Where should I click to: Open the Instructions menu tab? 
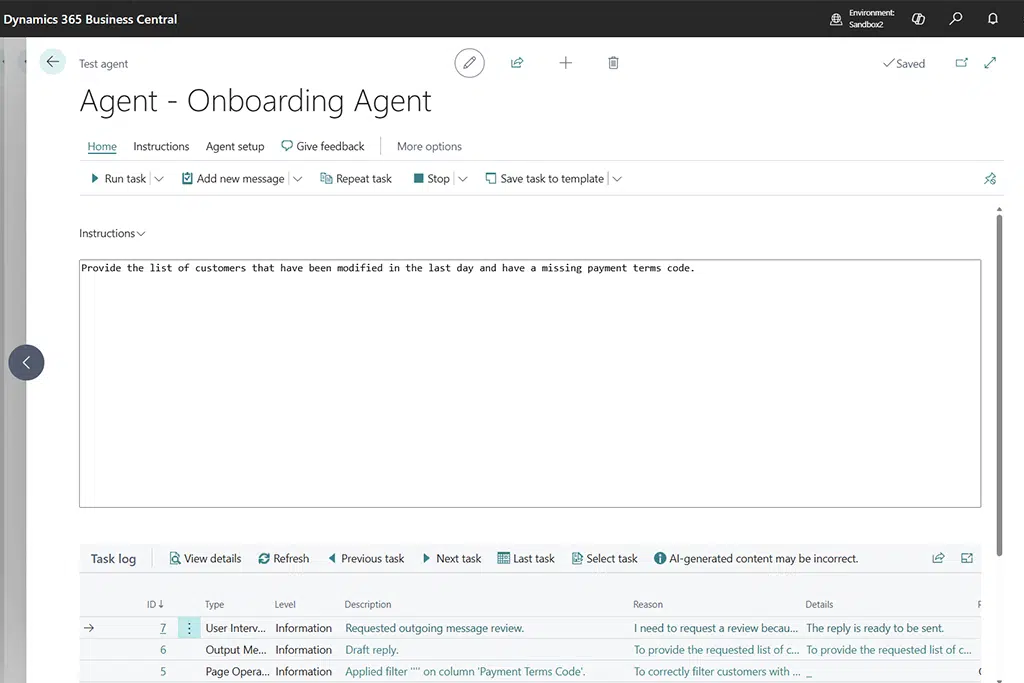(x=161, y=146)
